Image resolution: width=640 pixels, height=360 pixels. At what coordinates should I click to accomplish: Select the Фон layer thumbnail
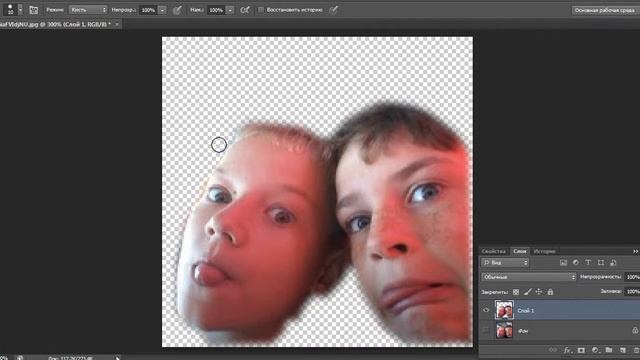pos(504,330)
